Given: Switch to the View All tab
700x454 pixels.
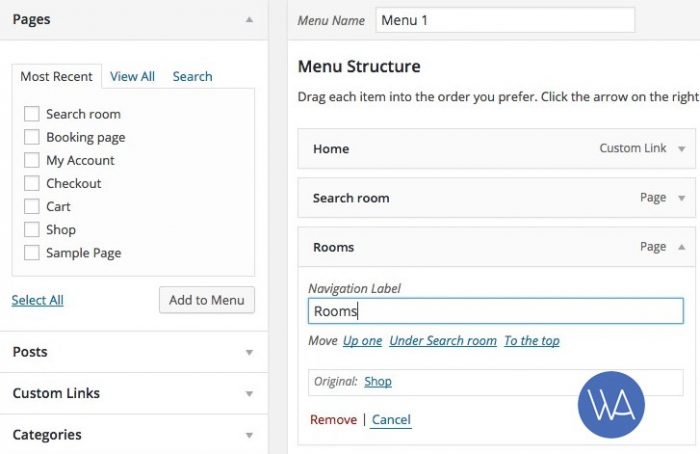Looking at the screenshot, I should (x=132, y=76).
